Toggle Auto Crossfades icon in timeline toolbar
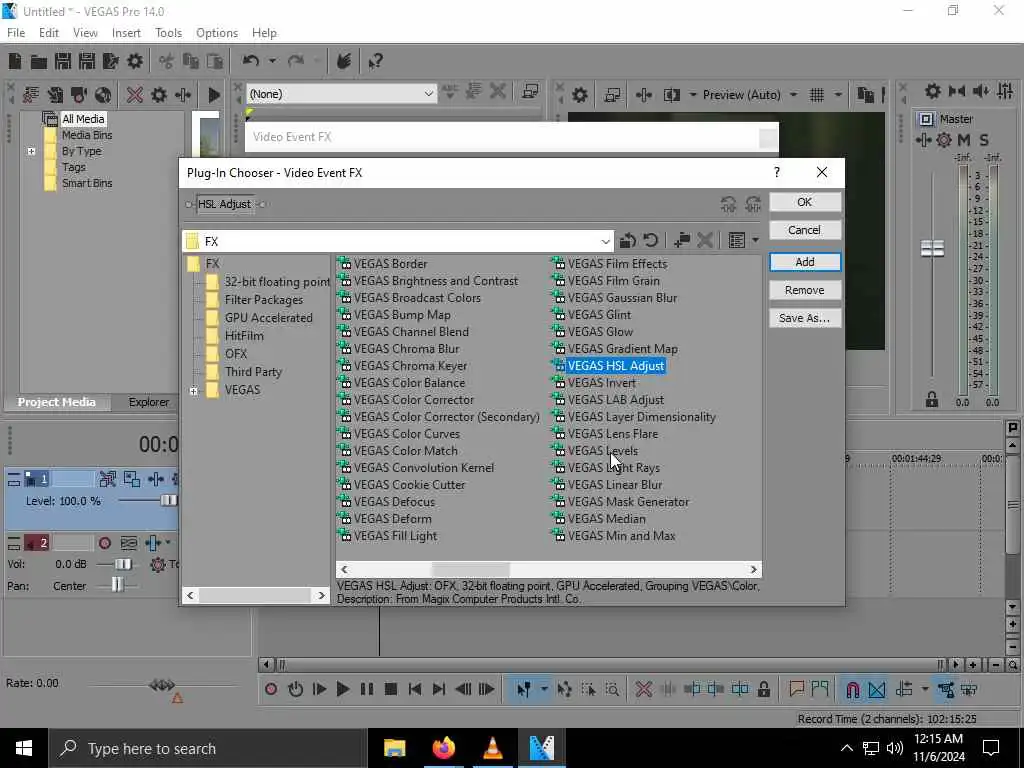This screenshot has width=1024, height=768. click(x=877, y=690)
